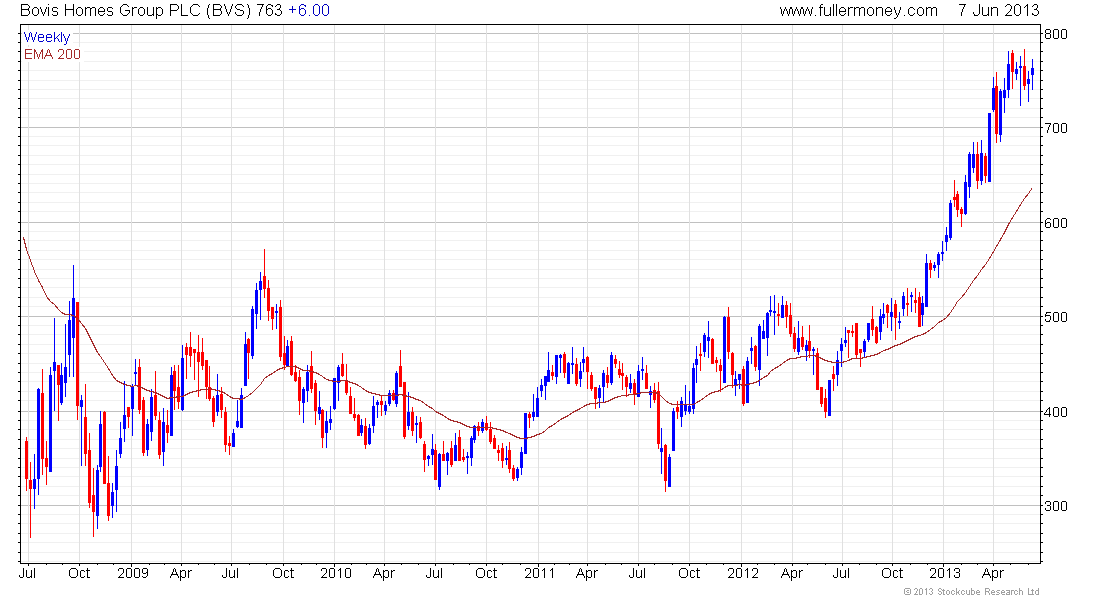Click the 'Oct' label just before 2010
The width and height of the screenshot is (1100, 600).
[x=283, y=573]
